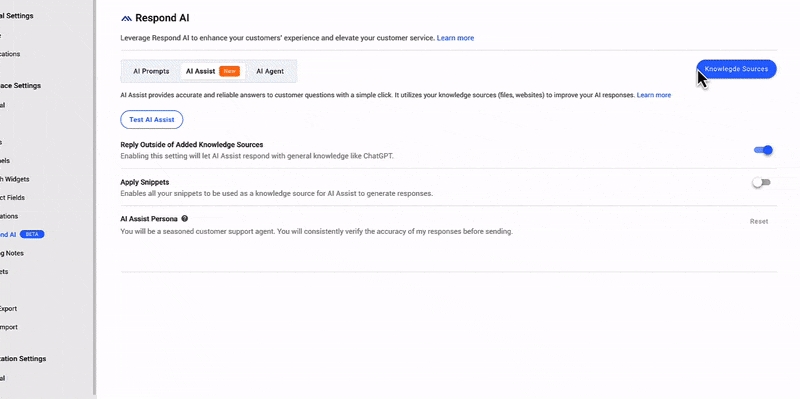The width and height of the screenshot is (800, 399).
Task: Disable Reply Outside of Added Knowledge Sources
Action: pyautogui.click(x=763, y=150)
